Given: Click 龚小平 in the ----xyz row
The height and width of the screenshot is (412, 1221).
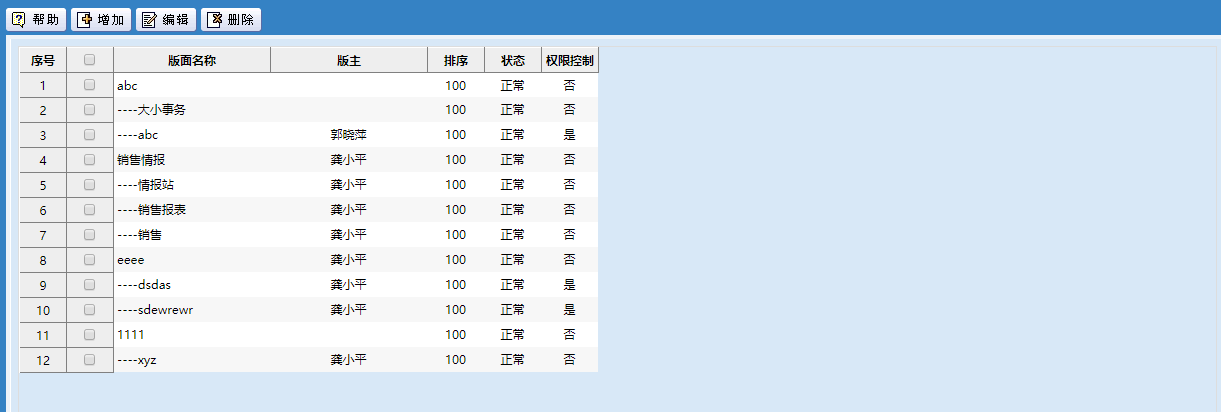Looking at the screenshot, I should [349, 360].
